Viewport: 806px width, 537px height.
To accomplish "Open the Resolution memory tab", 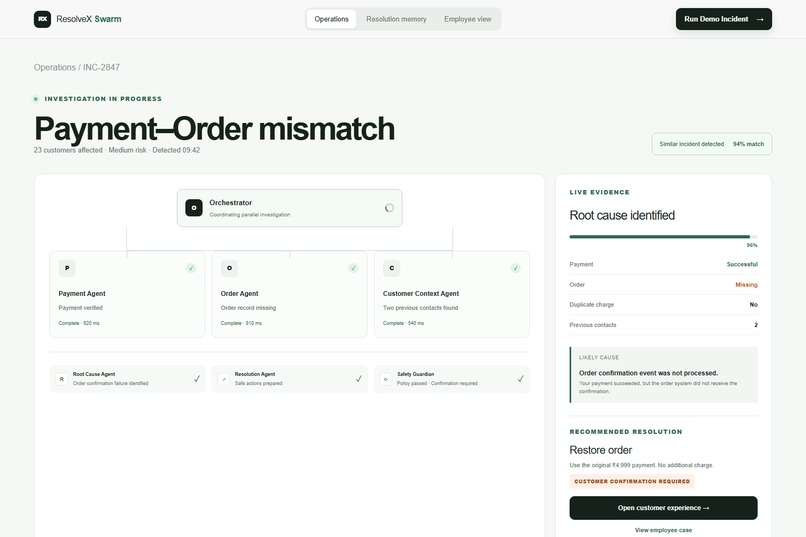I will [x=396, y=19].
